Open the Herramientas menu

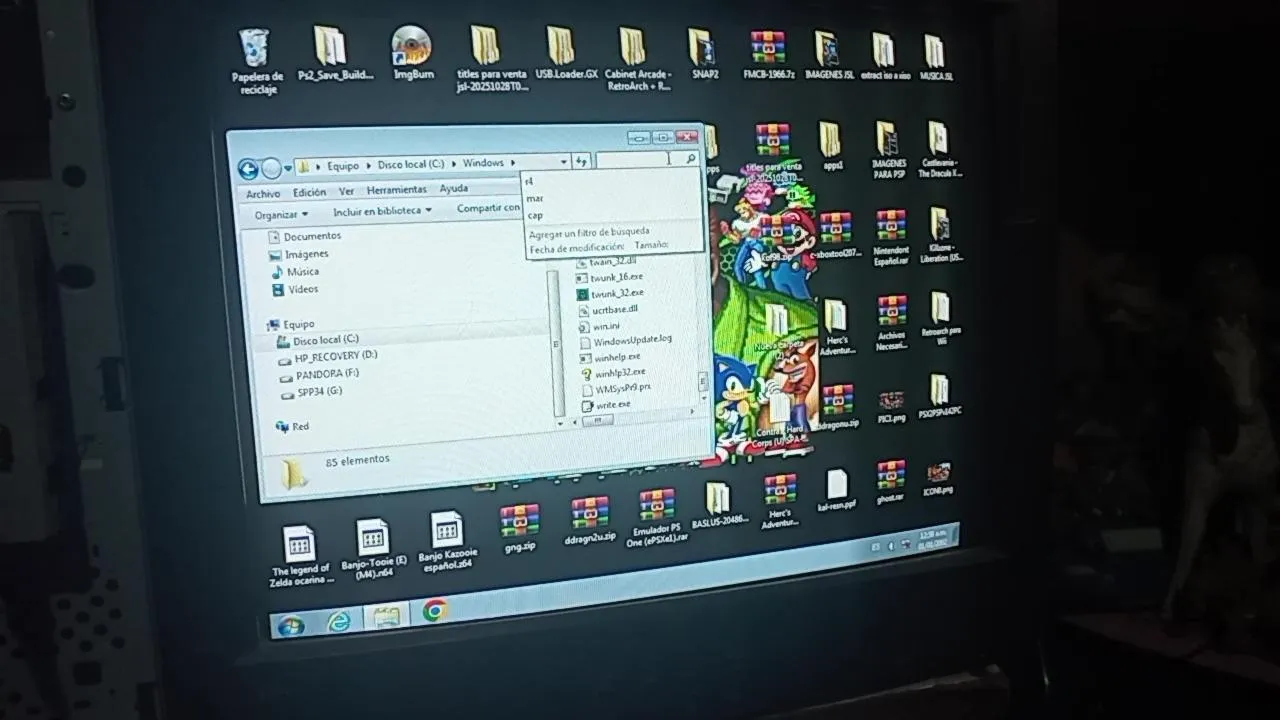click(396, 190)
